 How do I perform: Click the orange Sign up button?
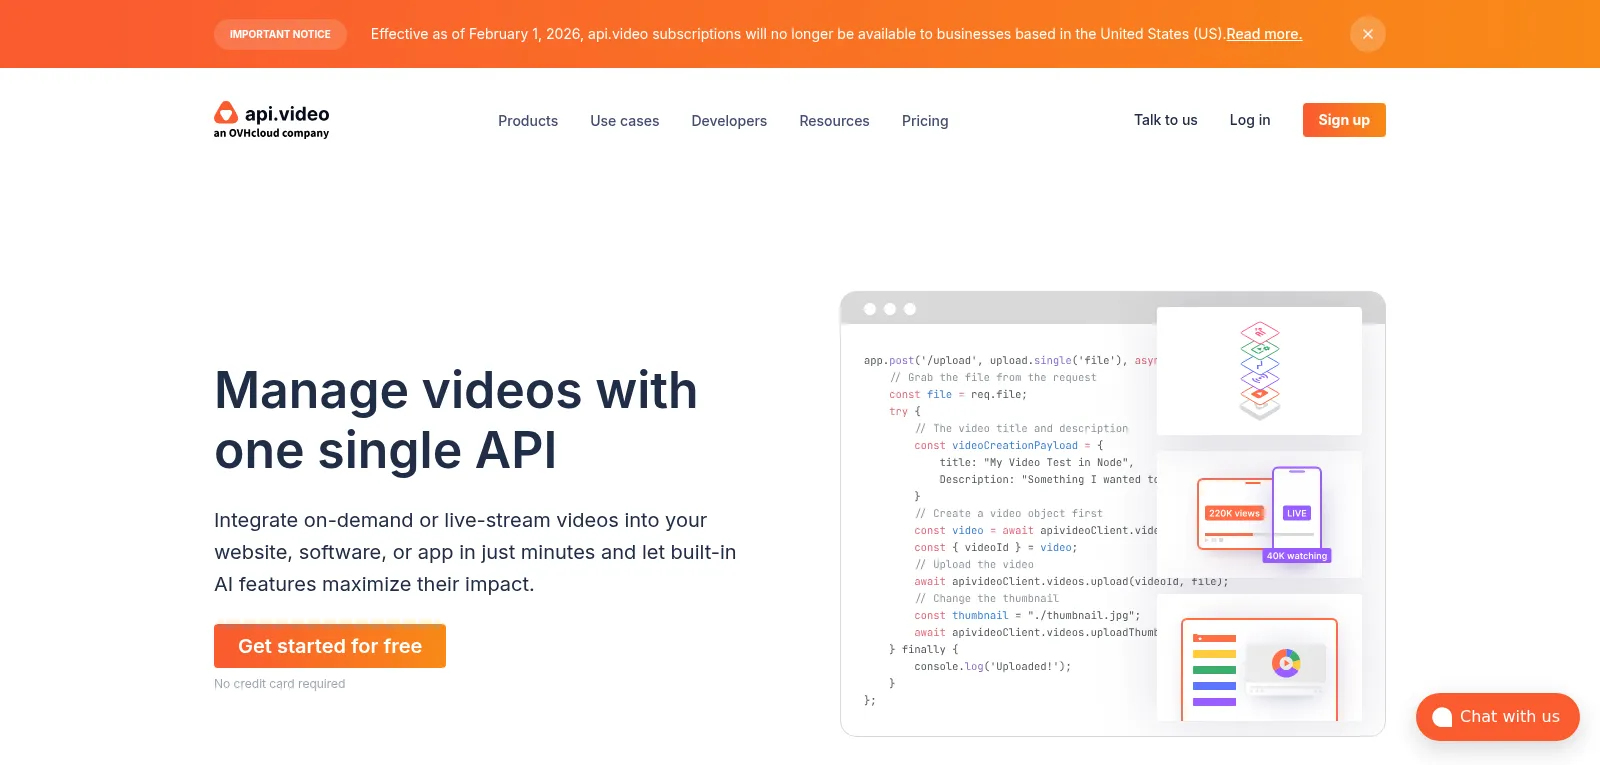[1344, 120]
